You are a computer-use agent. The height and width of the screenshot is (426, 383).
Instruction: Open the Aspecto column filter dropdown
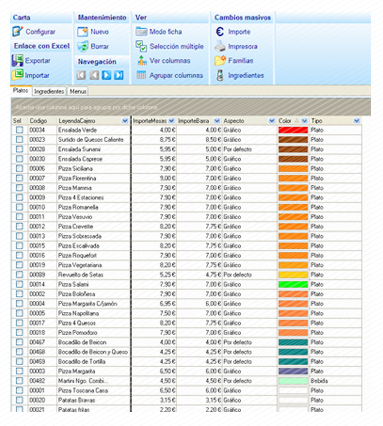click(x=272, y=121)
